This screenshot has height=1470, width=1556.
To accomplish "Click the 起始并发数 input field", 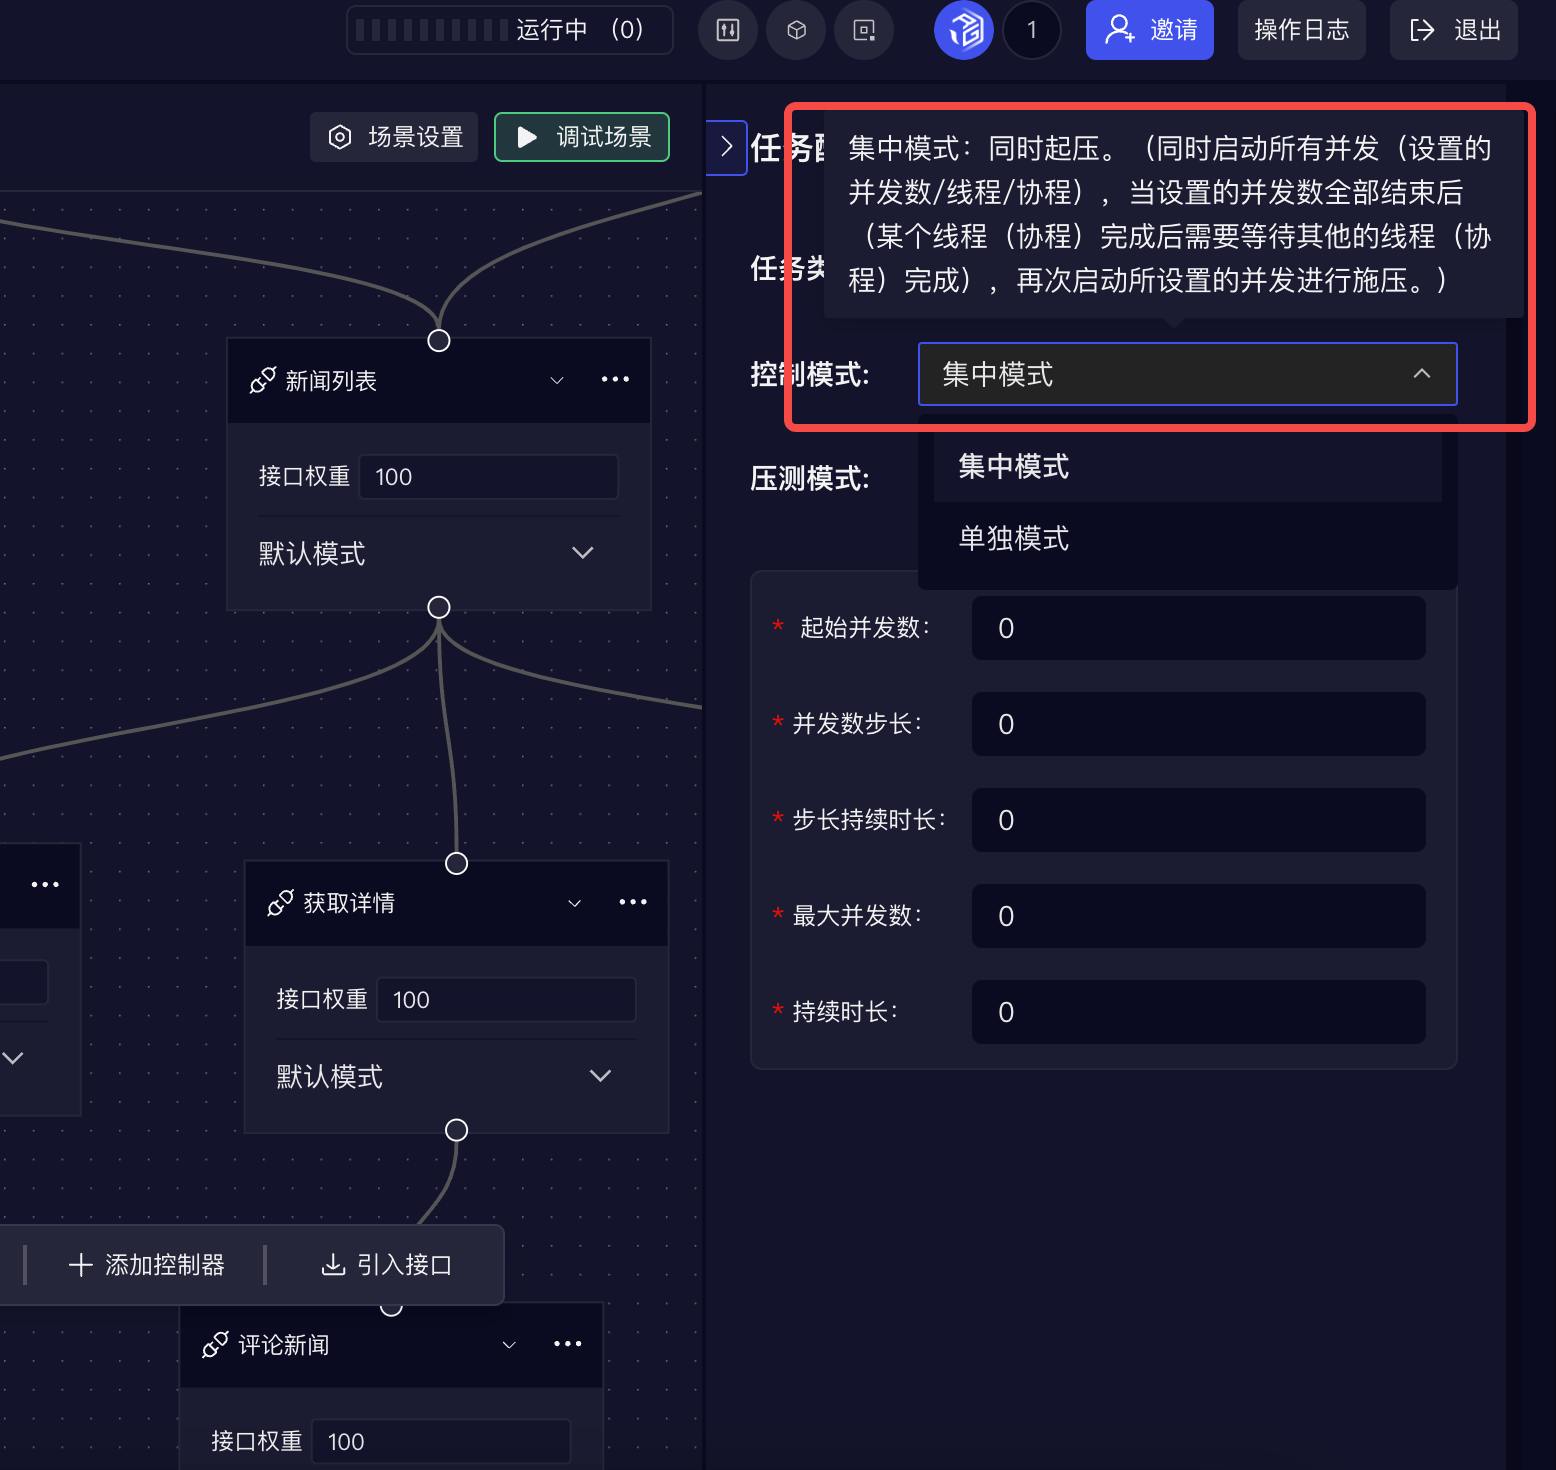I will point(1199,628).
